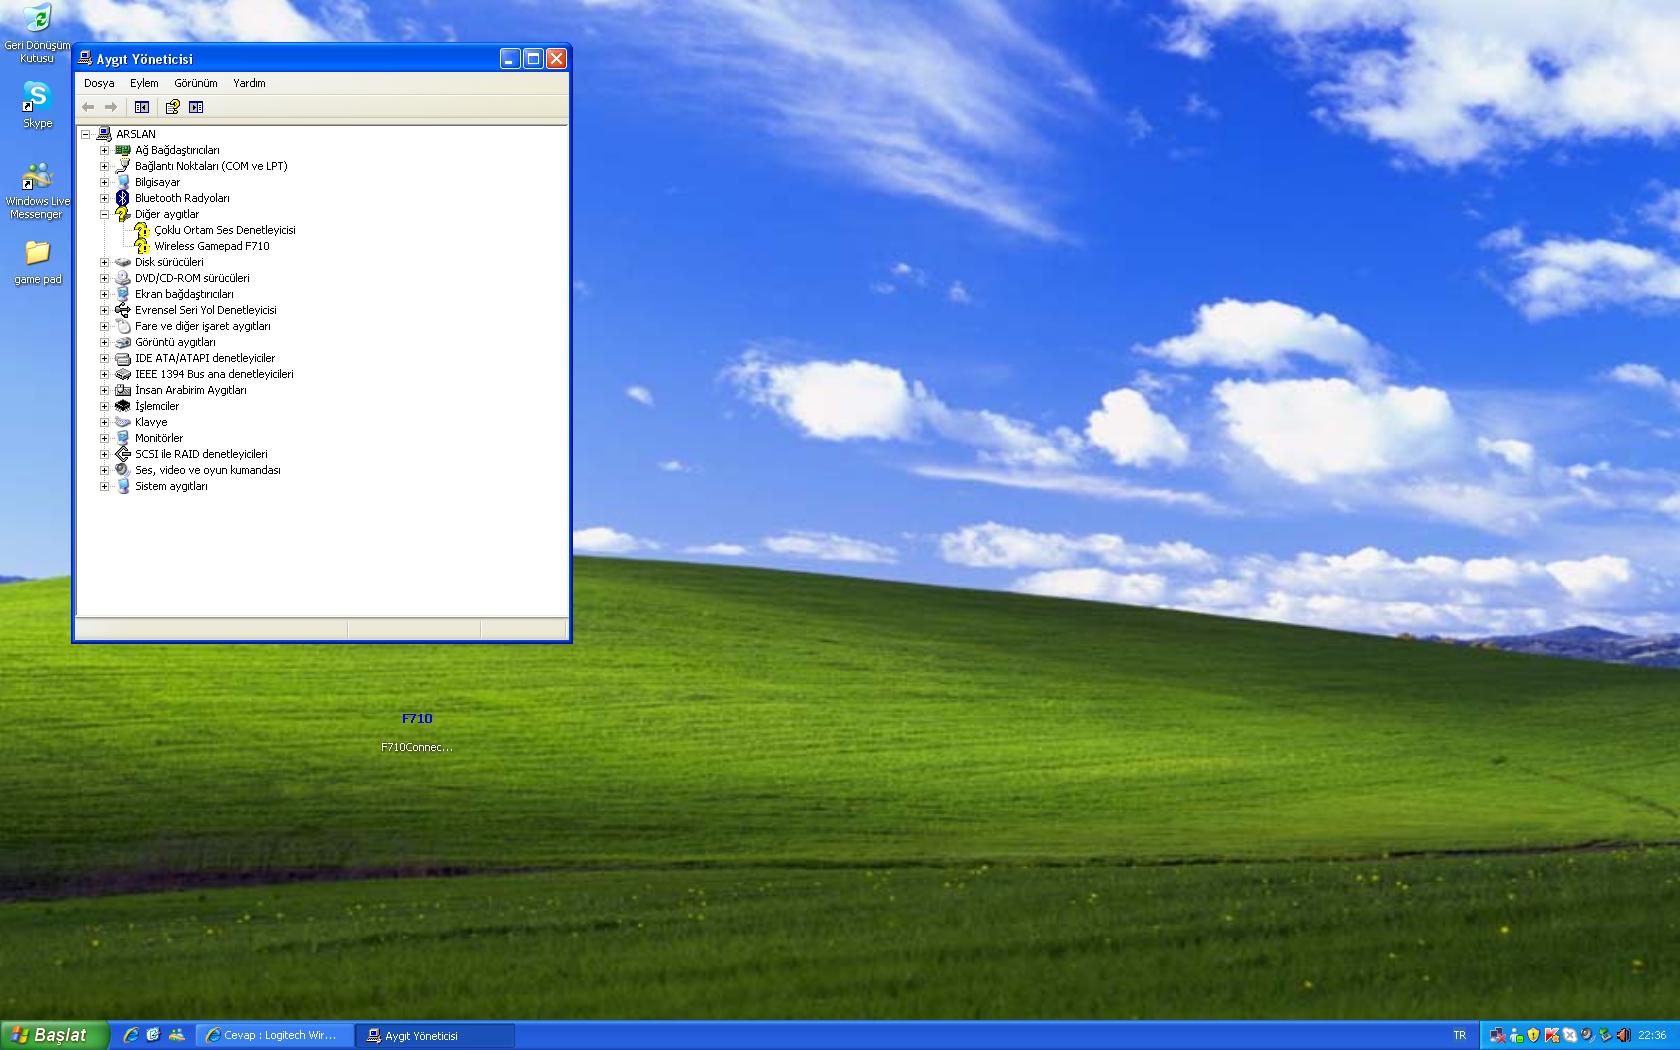Click the F710Connec... desktop item
Image resolution: width=1680 pixels, height=1050 pixels.
[x=416, y=747]
